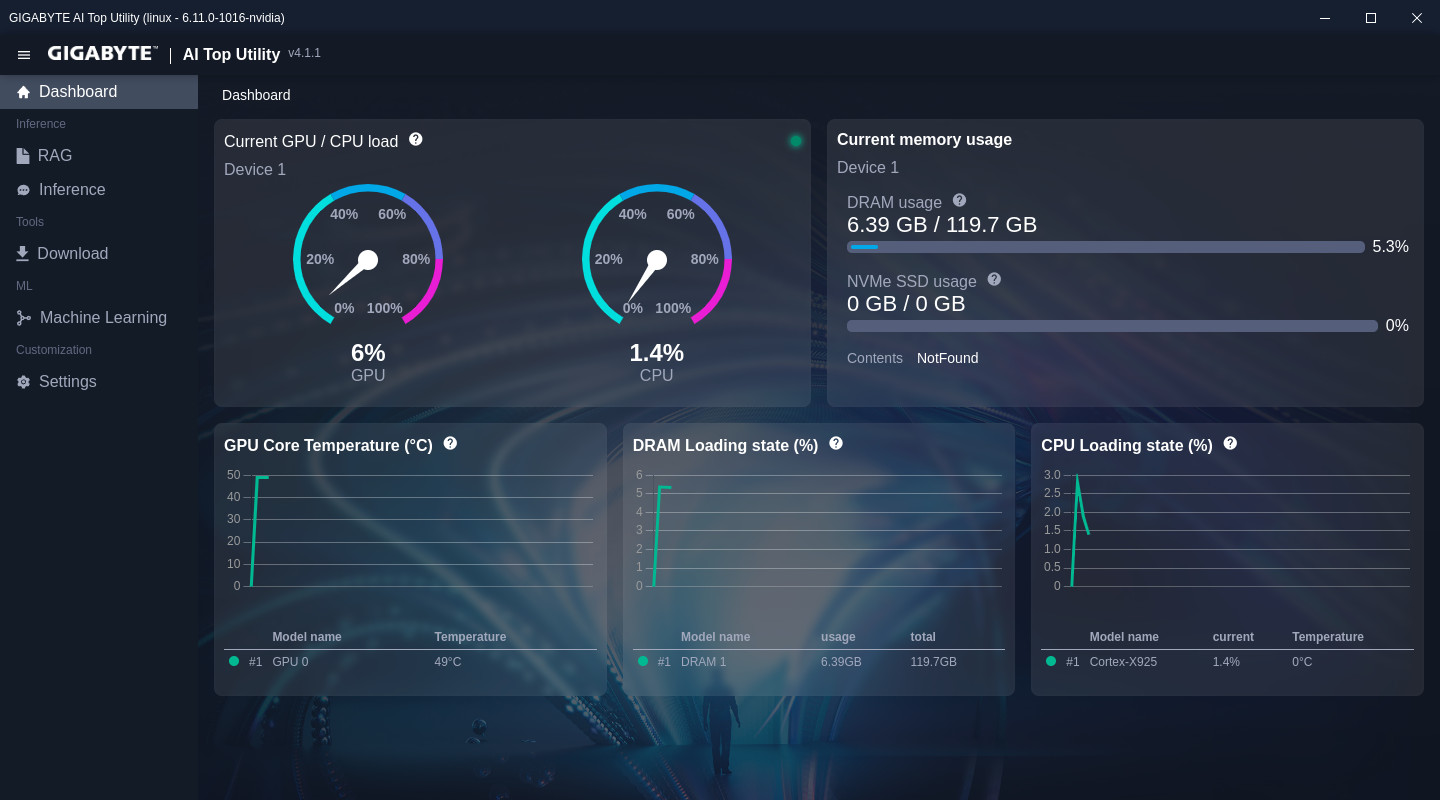Open help for CPU Loading state chart
Viewport: 1440px width, 800px height.
click(1230, 443)
